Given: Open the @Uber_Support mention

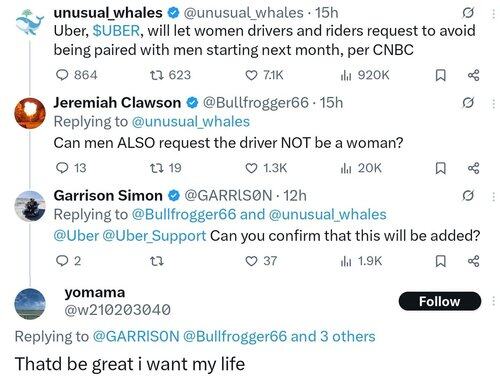Looking at the screenshot, I should coord(154,236).
